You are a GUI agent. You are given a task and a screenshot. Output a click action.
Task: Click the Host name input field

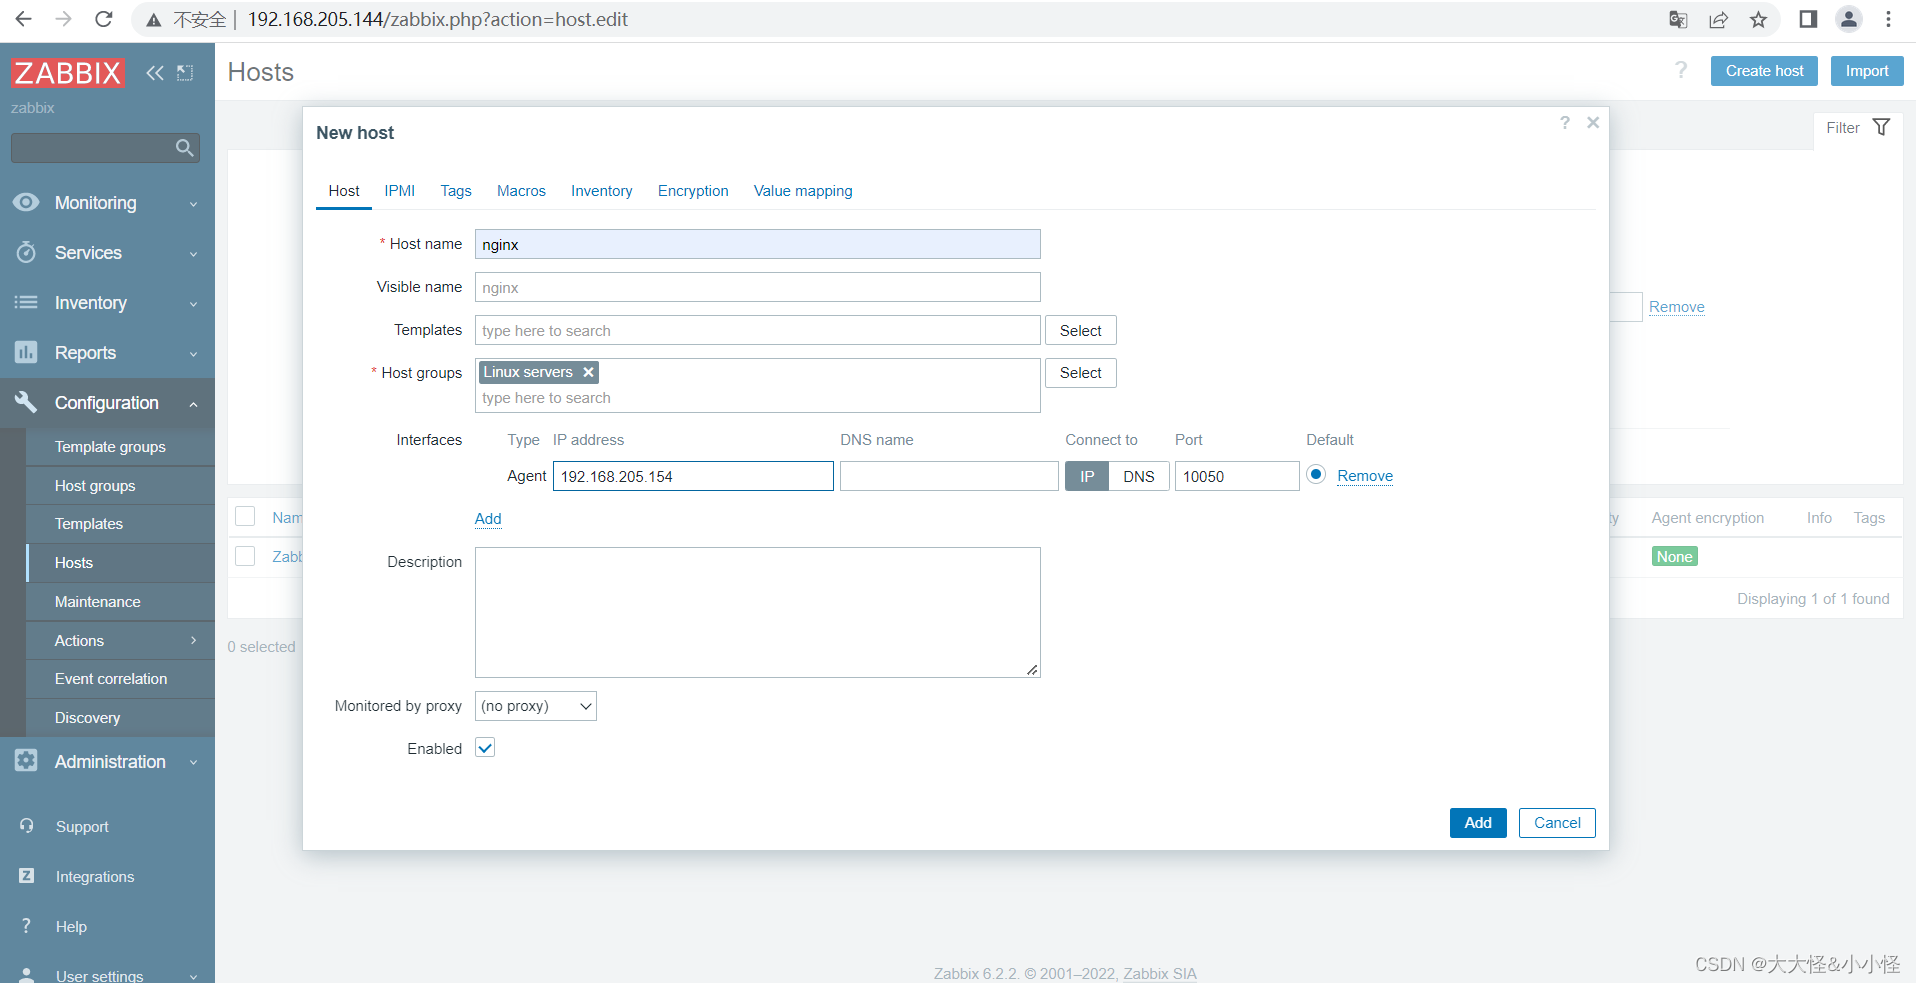(x=758, y=244)
